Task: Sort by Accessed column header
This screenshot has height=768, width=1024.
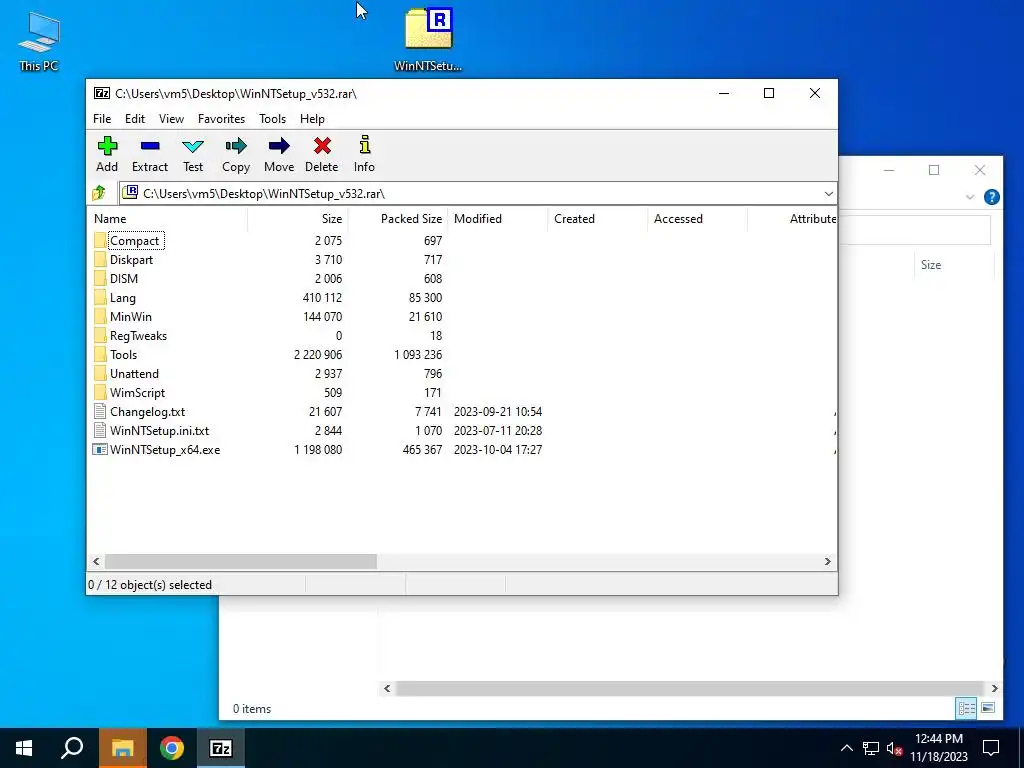Action: click(x=697, y=219)
